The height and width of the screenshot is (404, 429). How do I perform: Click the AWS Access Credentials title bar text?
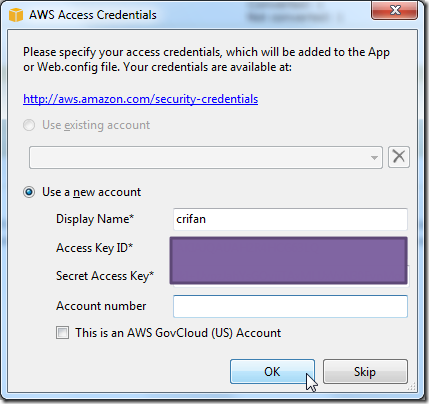click(93, 15)
